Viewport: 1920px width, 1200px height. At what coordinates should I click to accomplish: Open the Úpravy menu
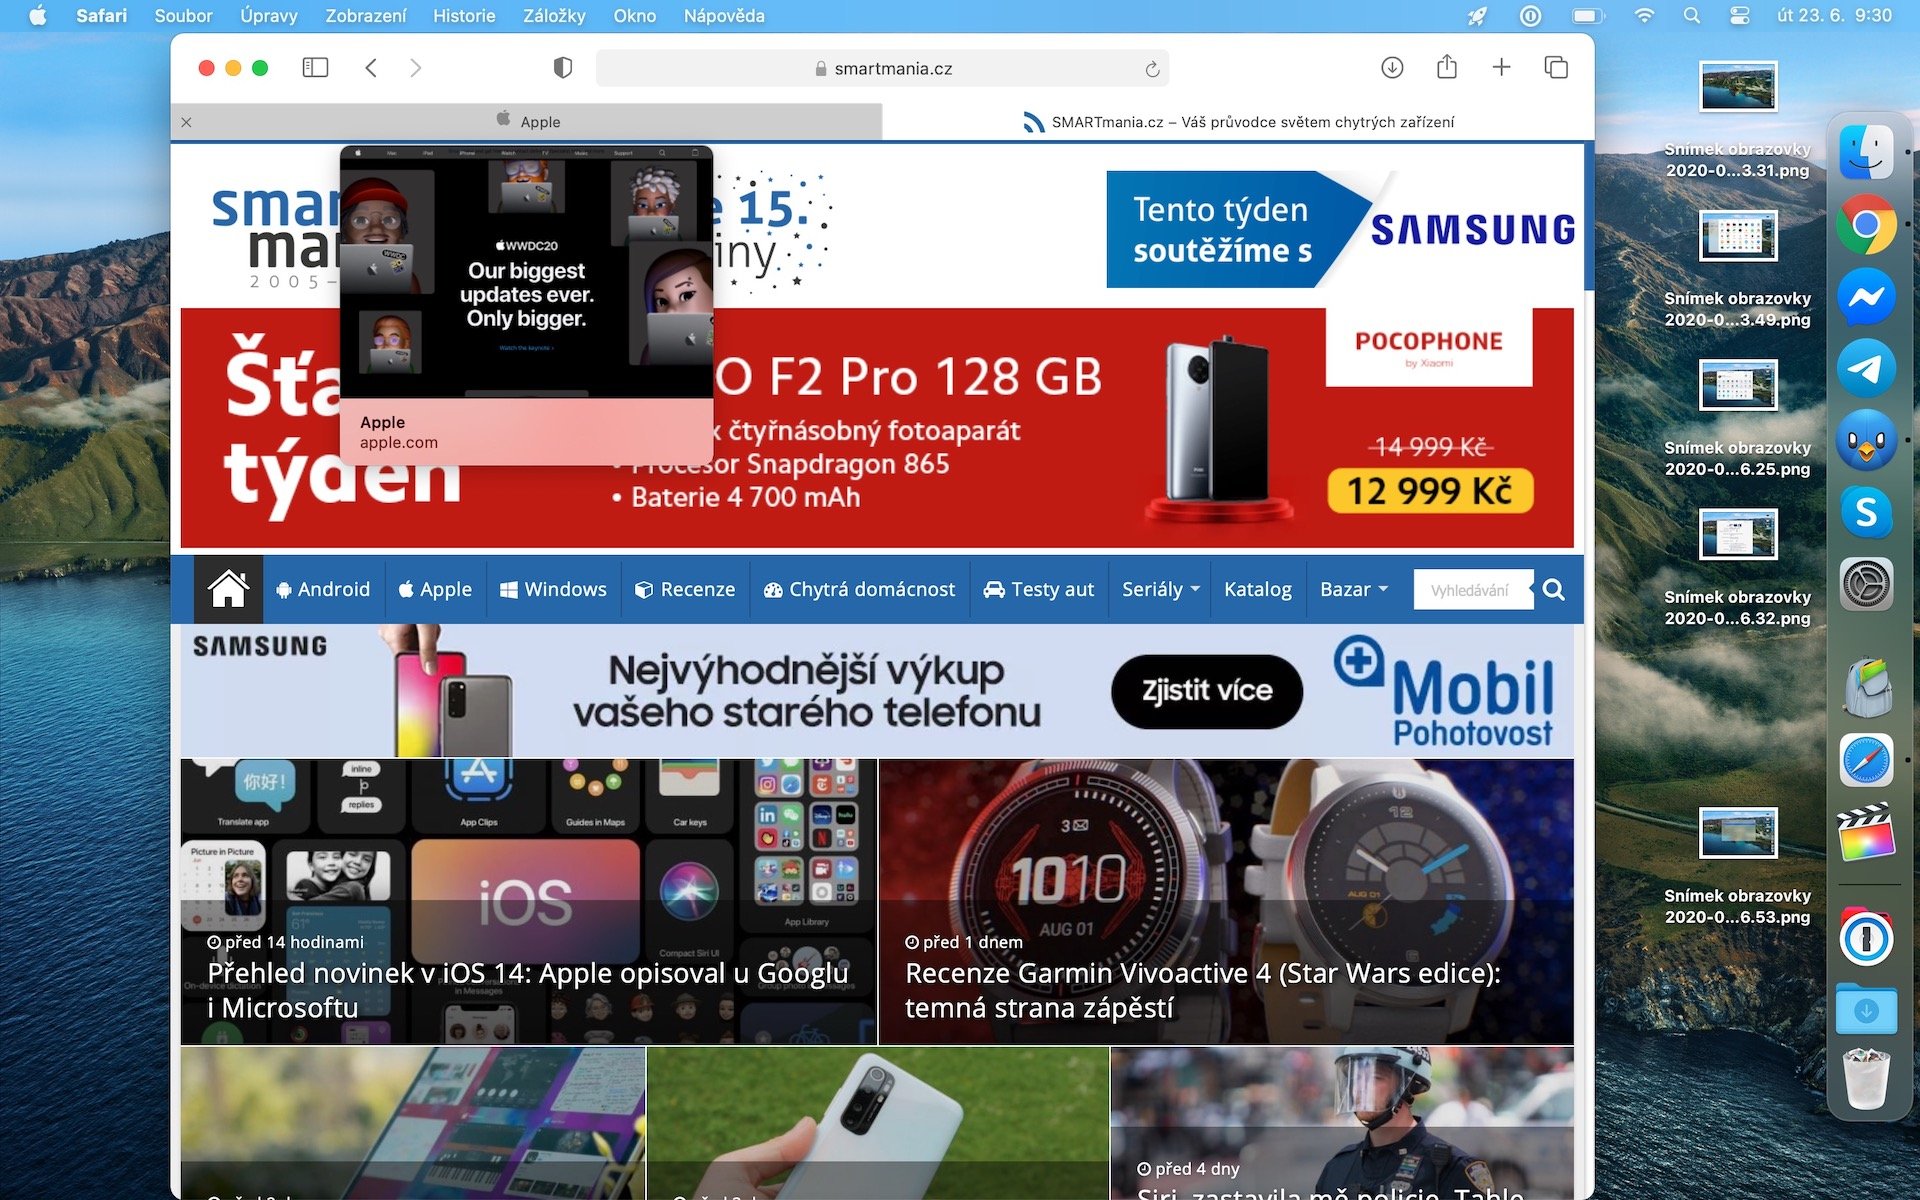click(268, 16)
